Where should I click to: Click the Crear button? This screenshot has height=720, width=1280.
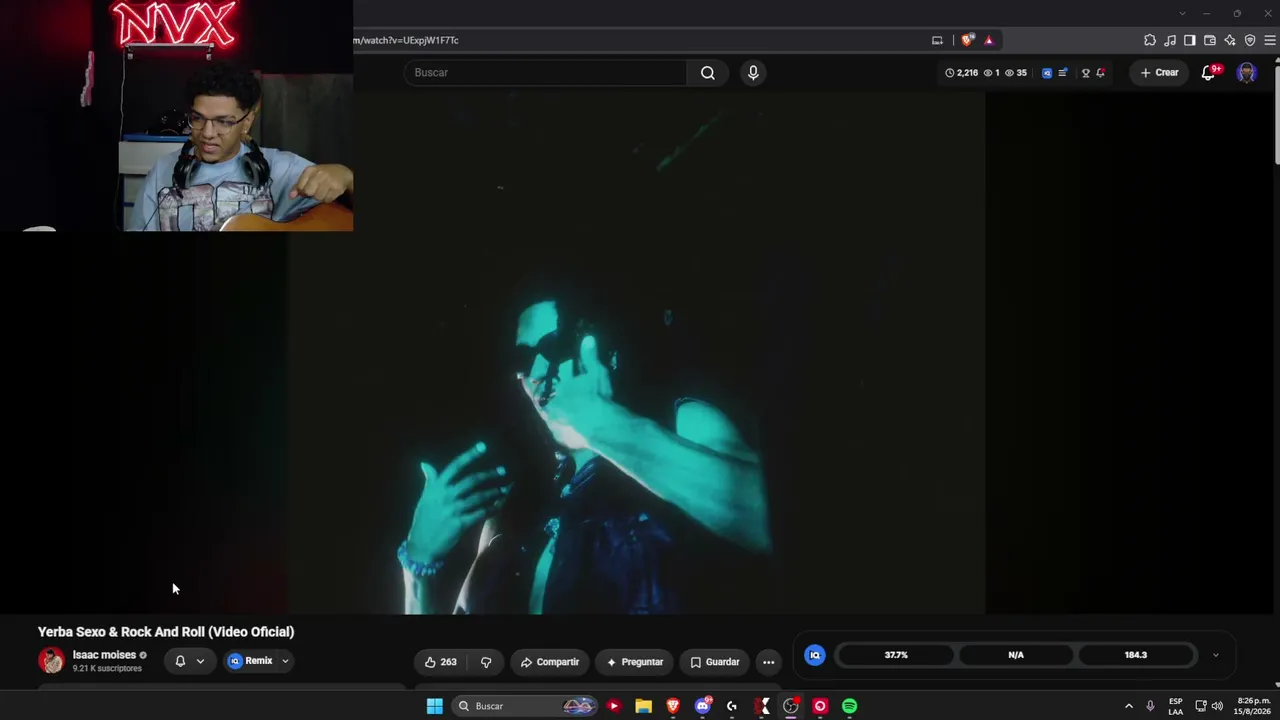pos(1159,72)
